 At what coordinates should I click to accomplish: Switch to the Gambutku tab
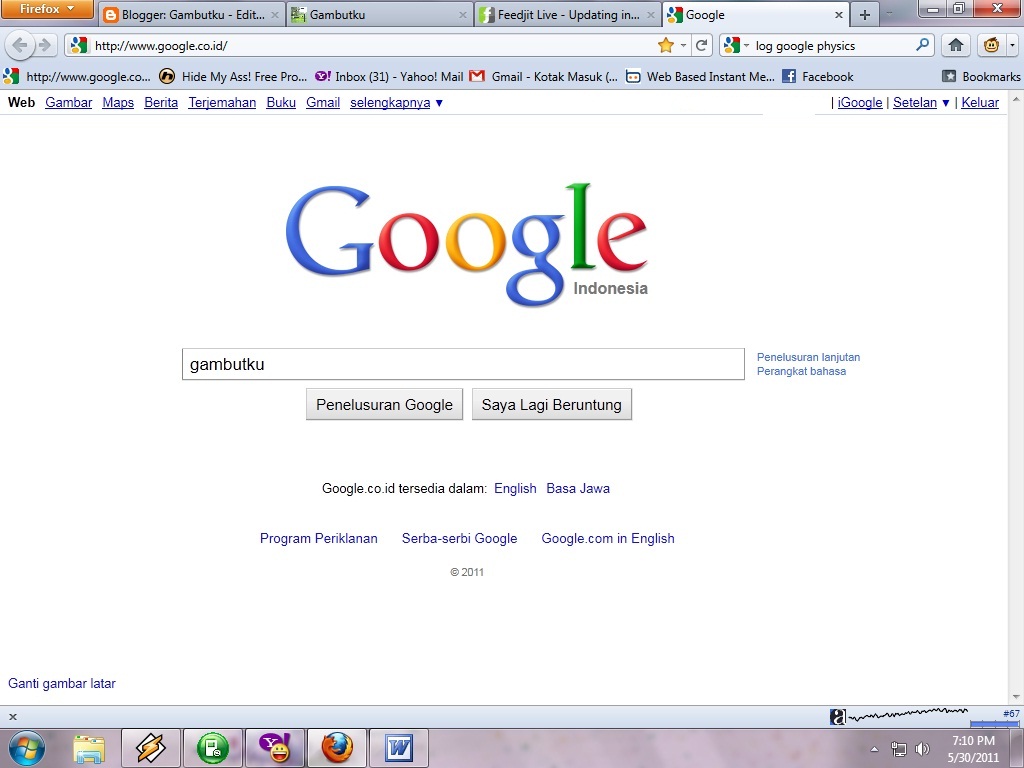coord(380,14)
